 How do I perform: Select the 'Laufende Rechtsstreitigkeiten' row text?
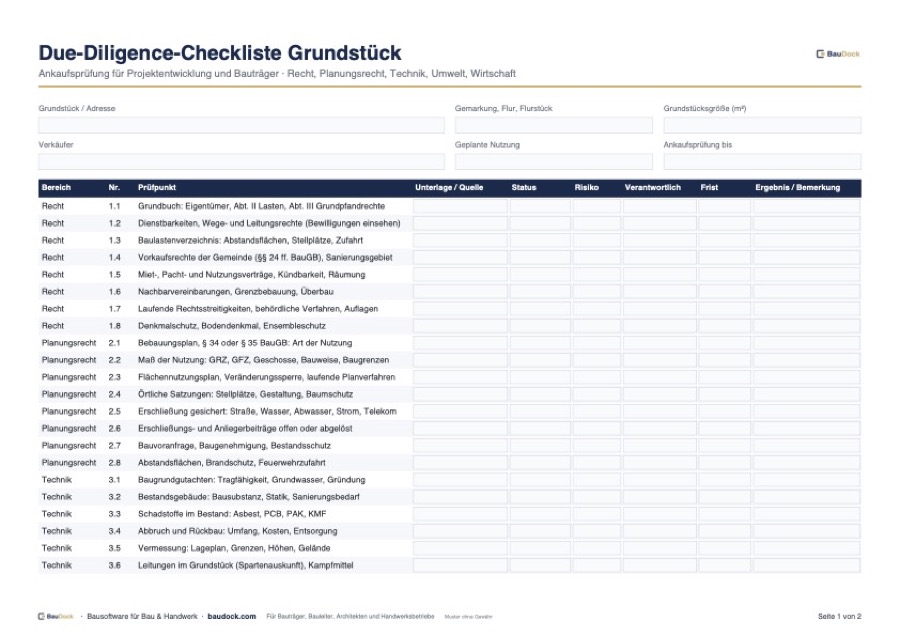(x=258, y=309)
